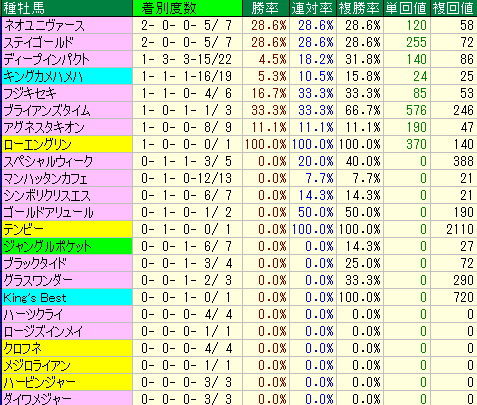Select the ジャングルポケット sire name
This screenshot has width=477, height=405.
[x=47, y=247]
